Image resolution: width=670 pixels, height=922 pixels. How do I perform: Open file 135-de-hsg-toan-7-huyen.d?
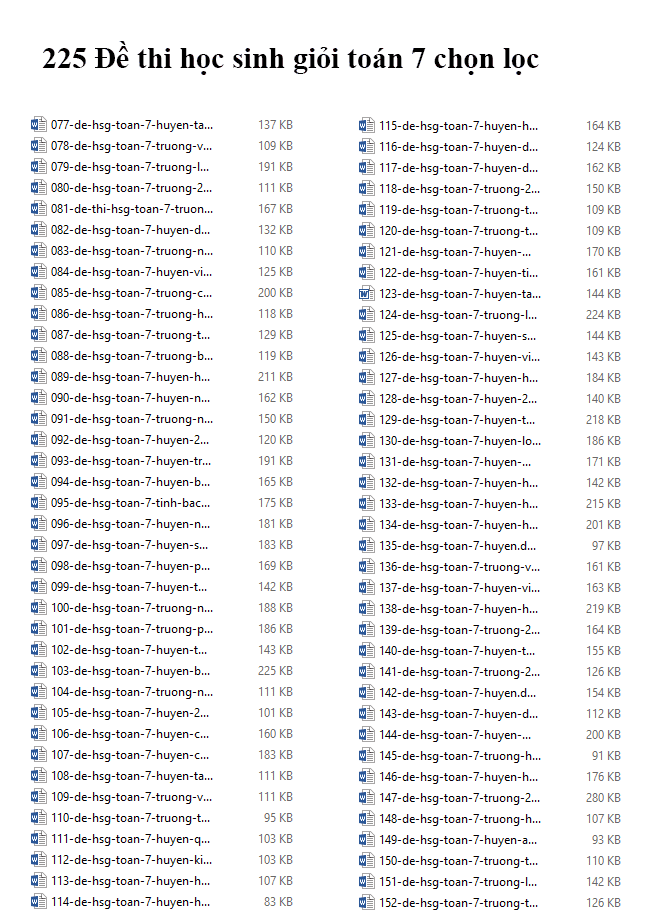[457, 546]
